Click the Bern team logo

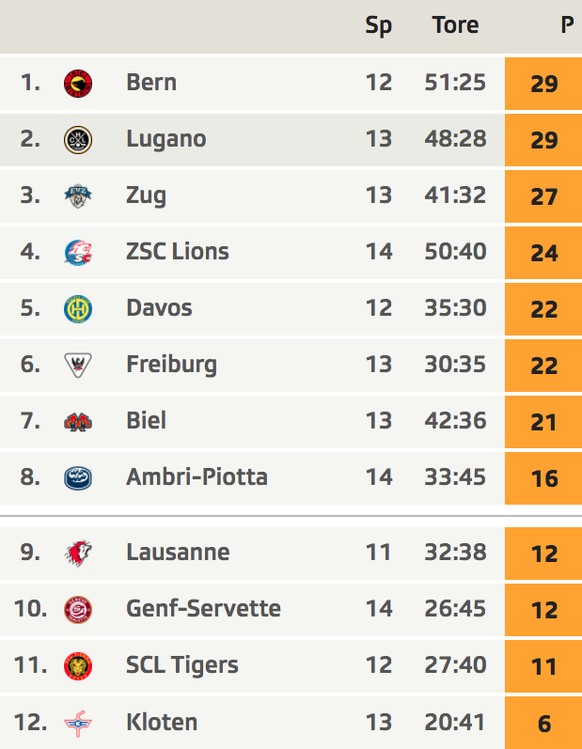[x=78, y=84]
